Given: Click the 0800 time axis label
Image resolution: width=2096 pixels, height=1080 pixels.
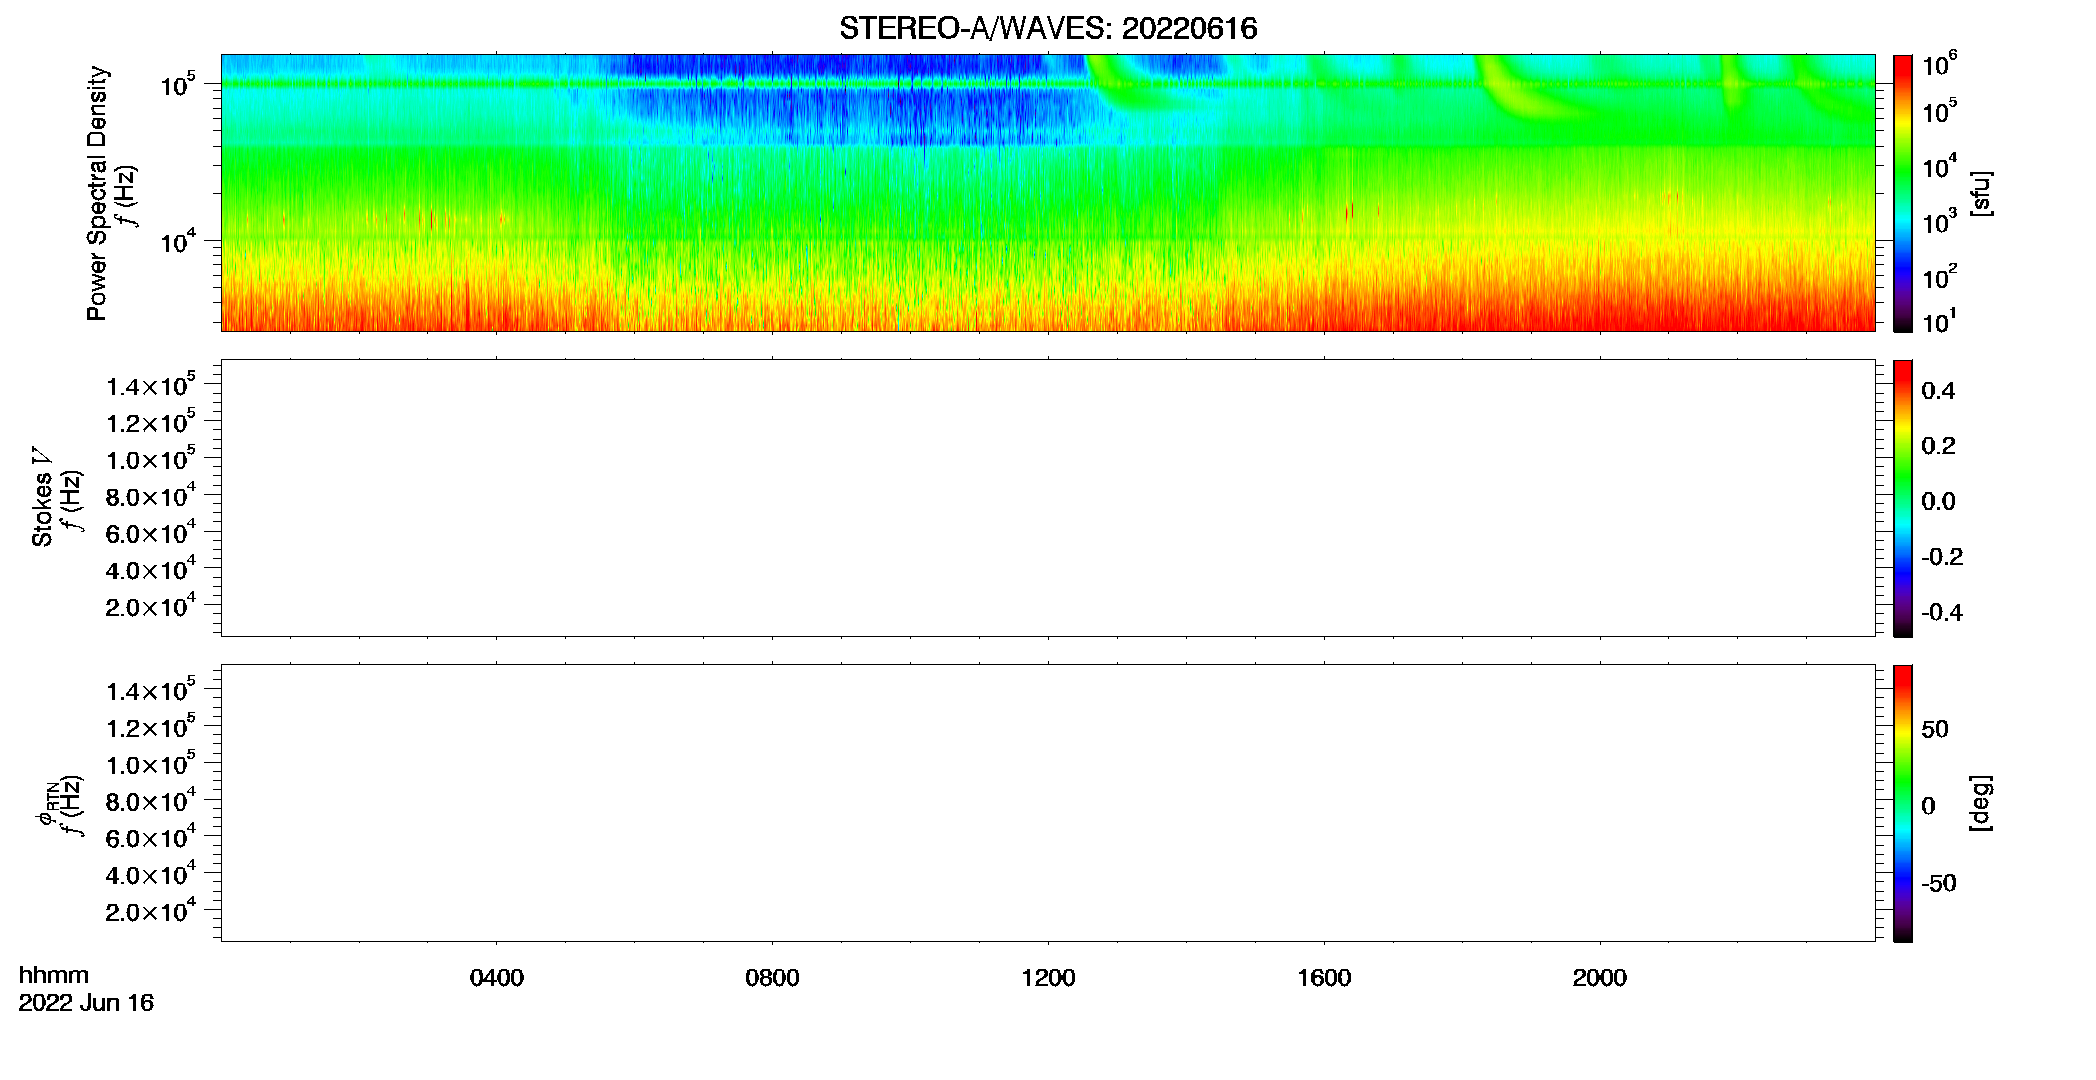Looking at the screenshot, I should [772, 978].
